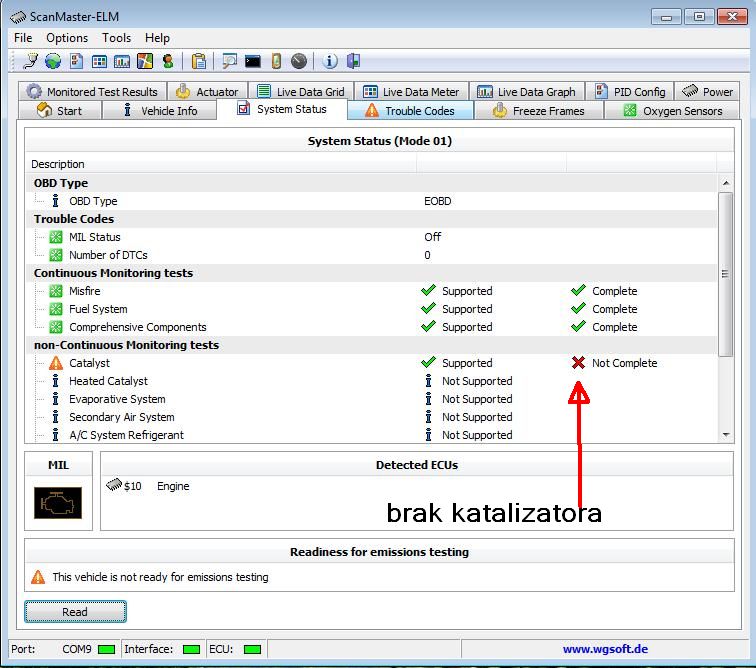Click the blue info toolbar icon
The height and width of the screenshot is (668, 756).
[x=330, y=61]
